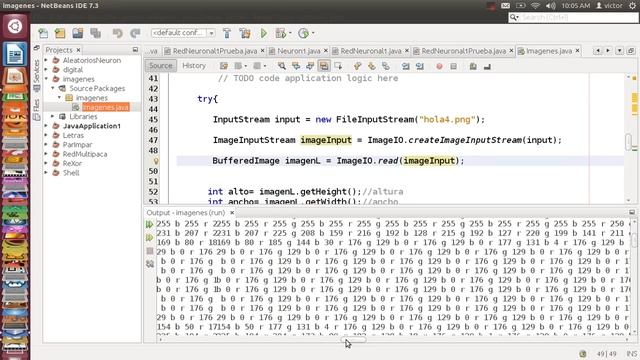
Task: Re-run the program from output panel
Action: point(149,224)
